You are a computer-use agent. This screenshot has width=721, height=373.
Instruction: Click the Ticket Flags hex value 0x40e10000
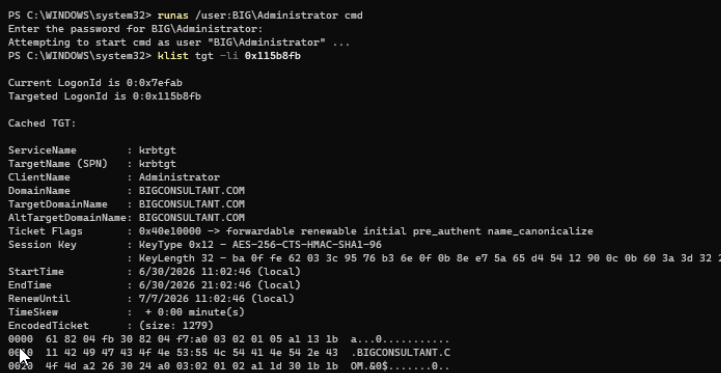(x=170, y=231)
